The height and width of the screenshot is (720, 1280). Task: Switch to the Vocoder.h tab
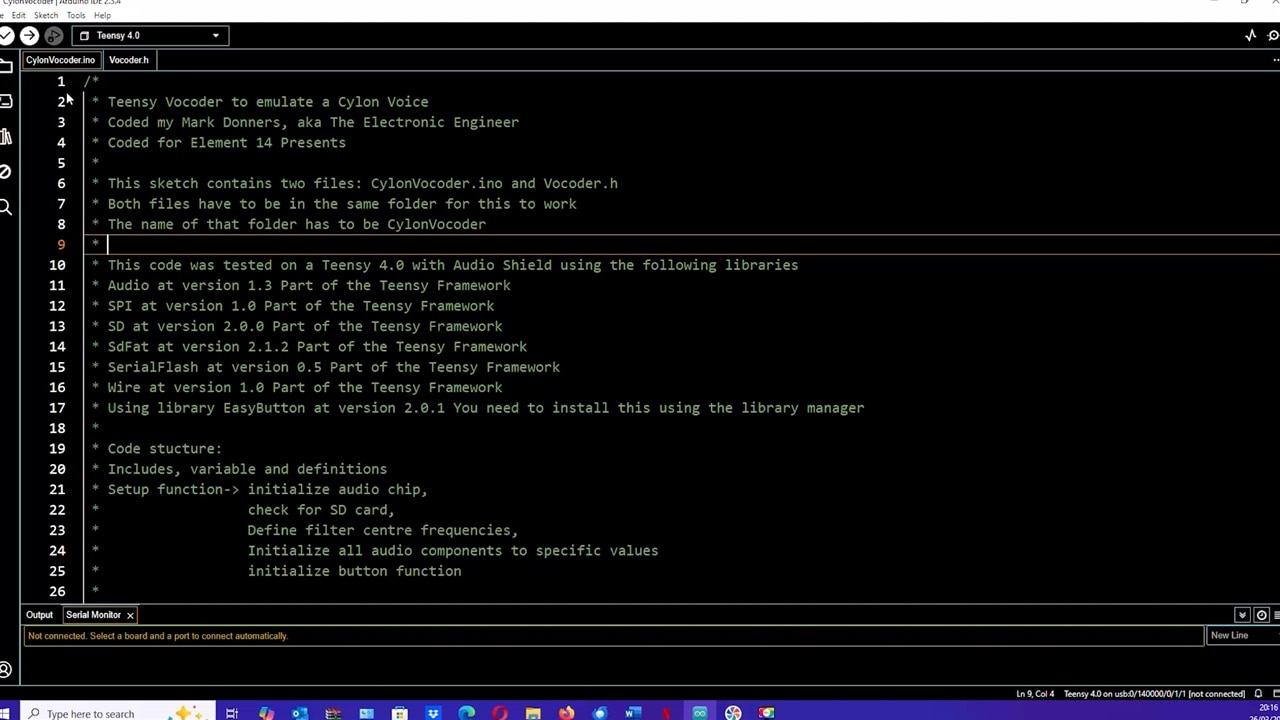[129, 60]
